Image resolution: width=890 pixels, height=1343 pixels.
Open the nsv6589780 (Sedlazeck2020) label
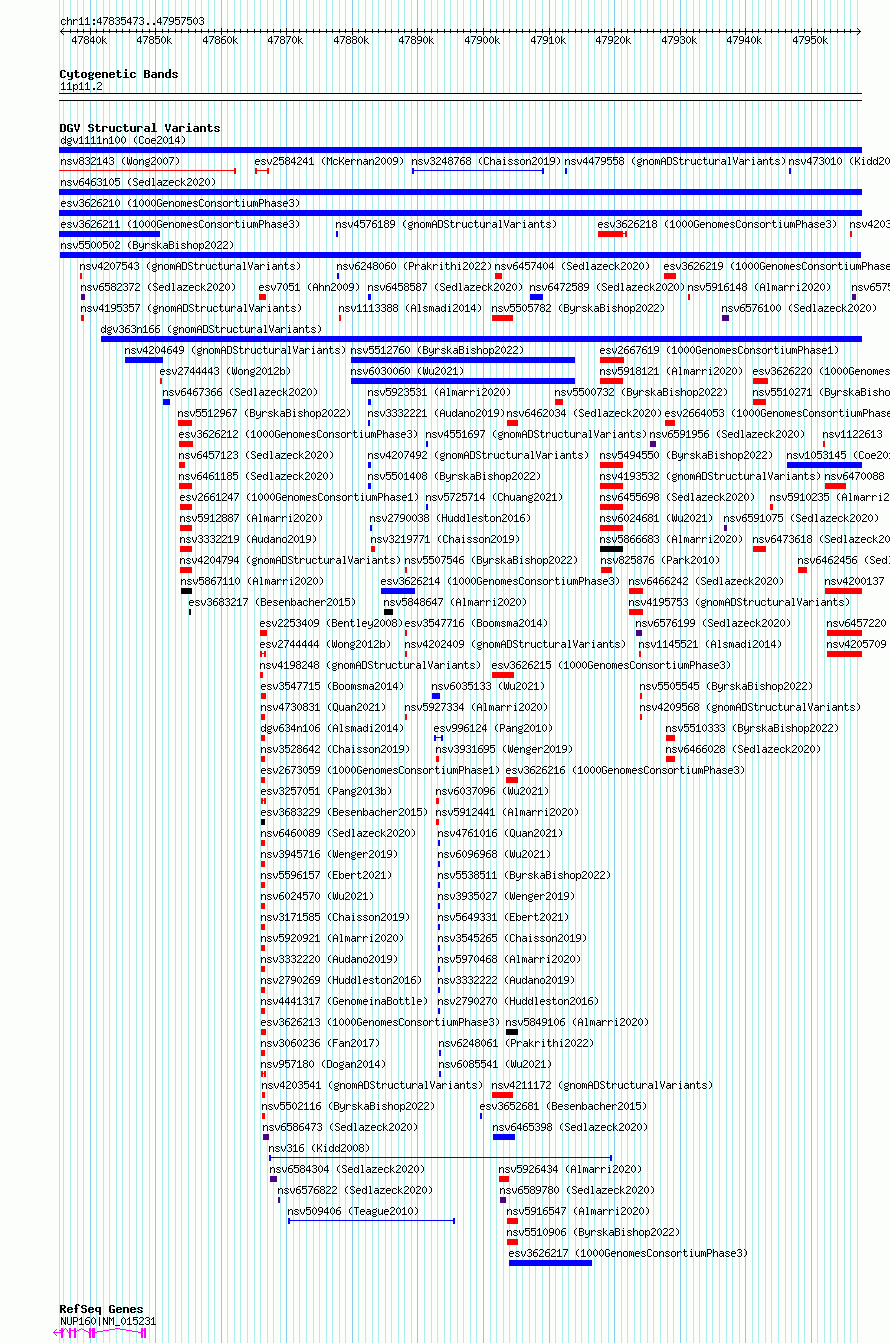tap(575, 1190)
